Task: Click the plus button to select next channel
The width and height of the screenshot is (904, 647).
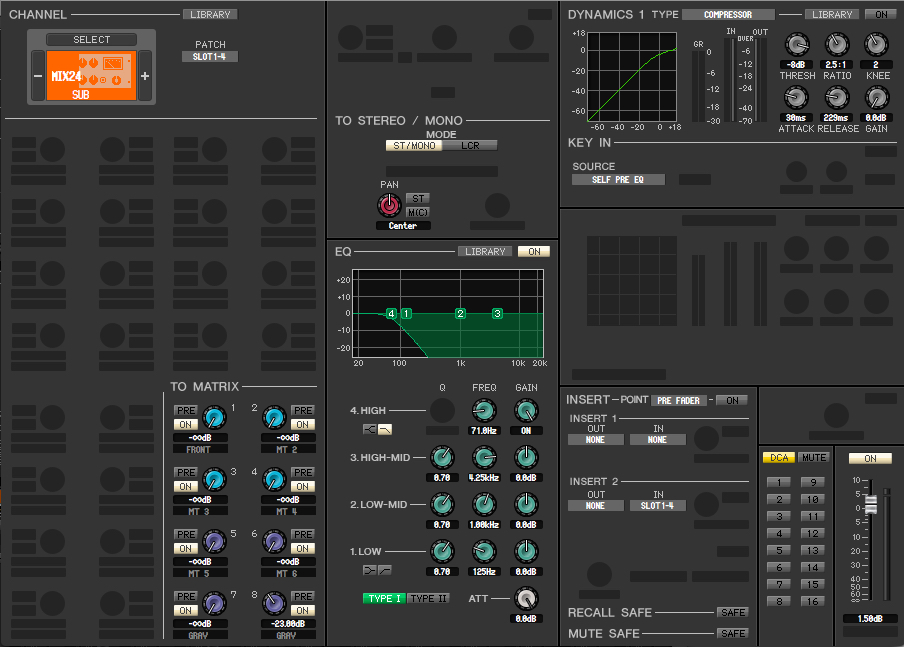Action: click(x=145, y=76)
